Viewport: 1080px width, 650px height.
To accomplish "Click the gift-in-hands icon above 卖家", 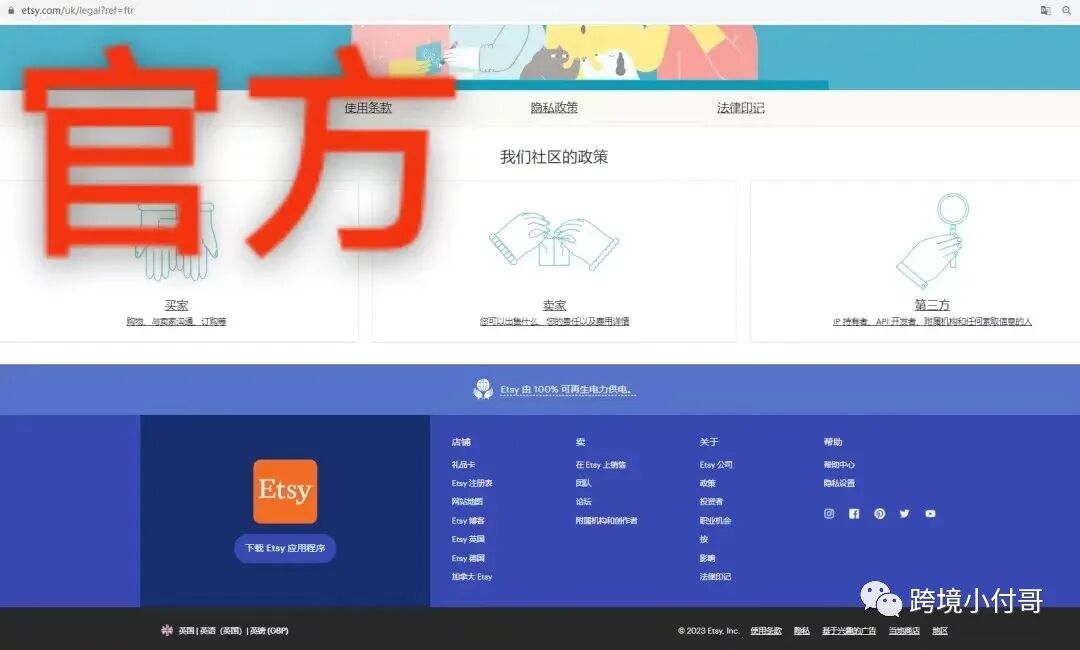I will (554, 240).
